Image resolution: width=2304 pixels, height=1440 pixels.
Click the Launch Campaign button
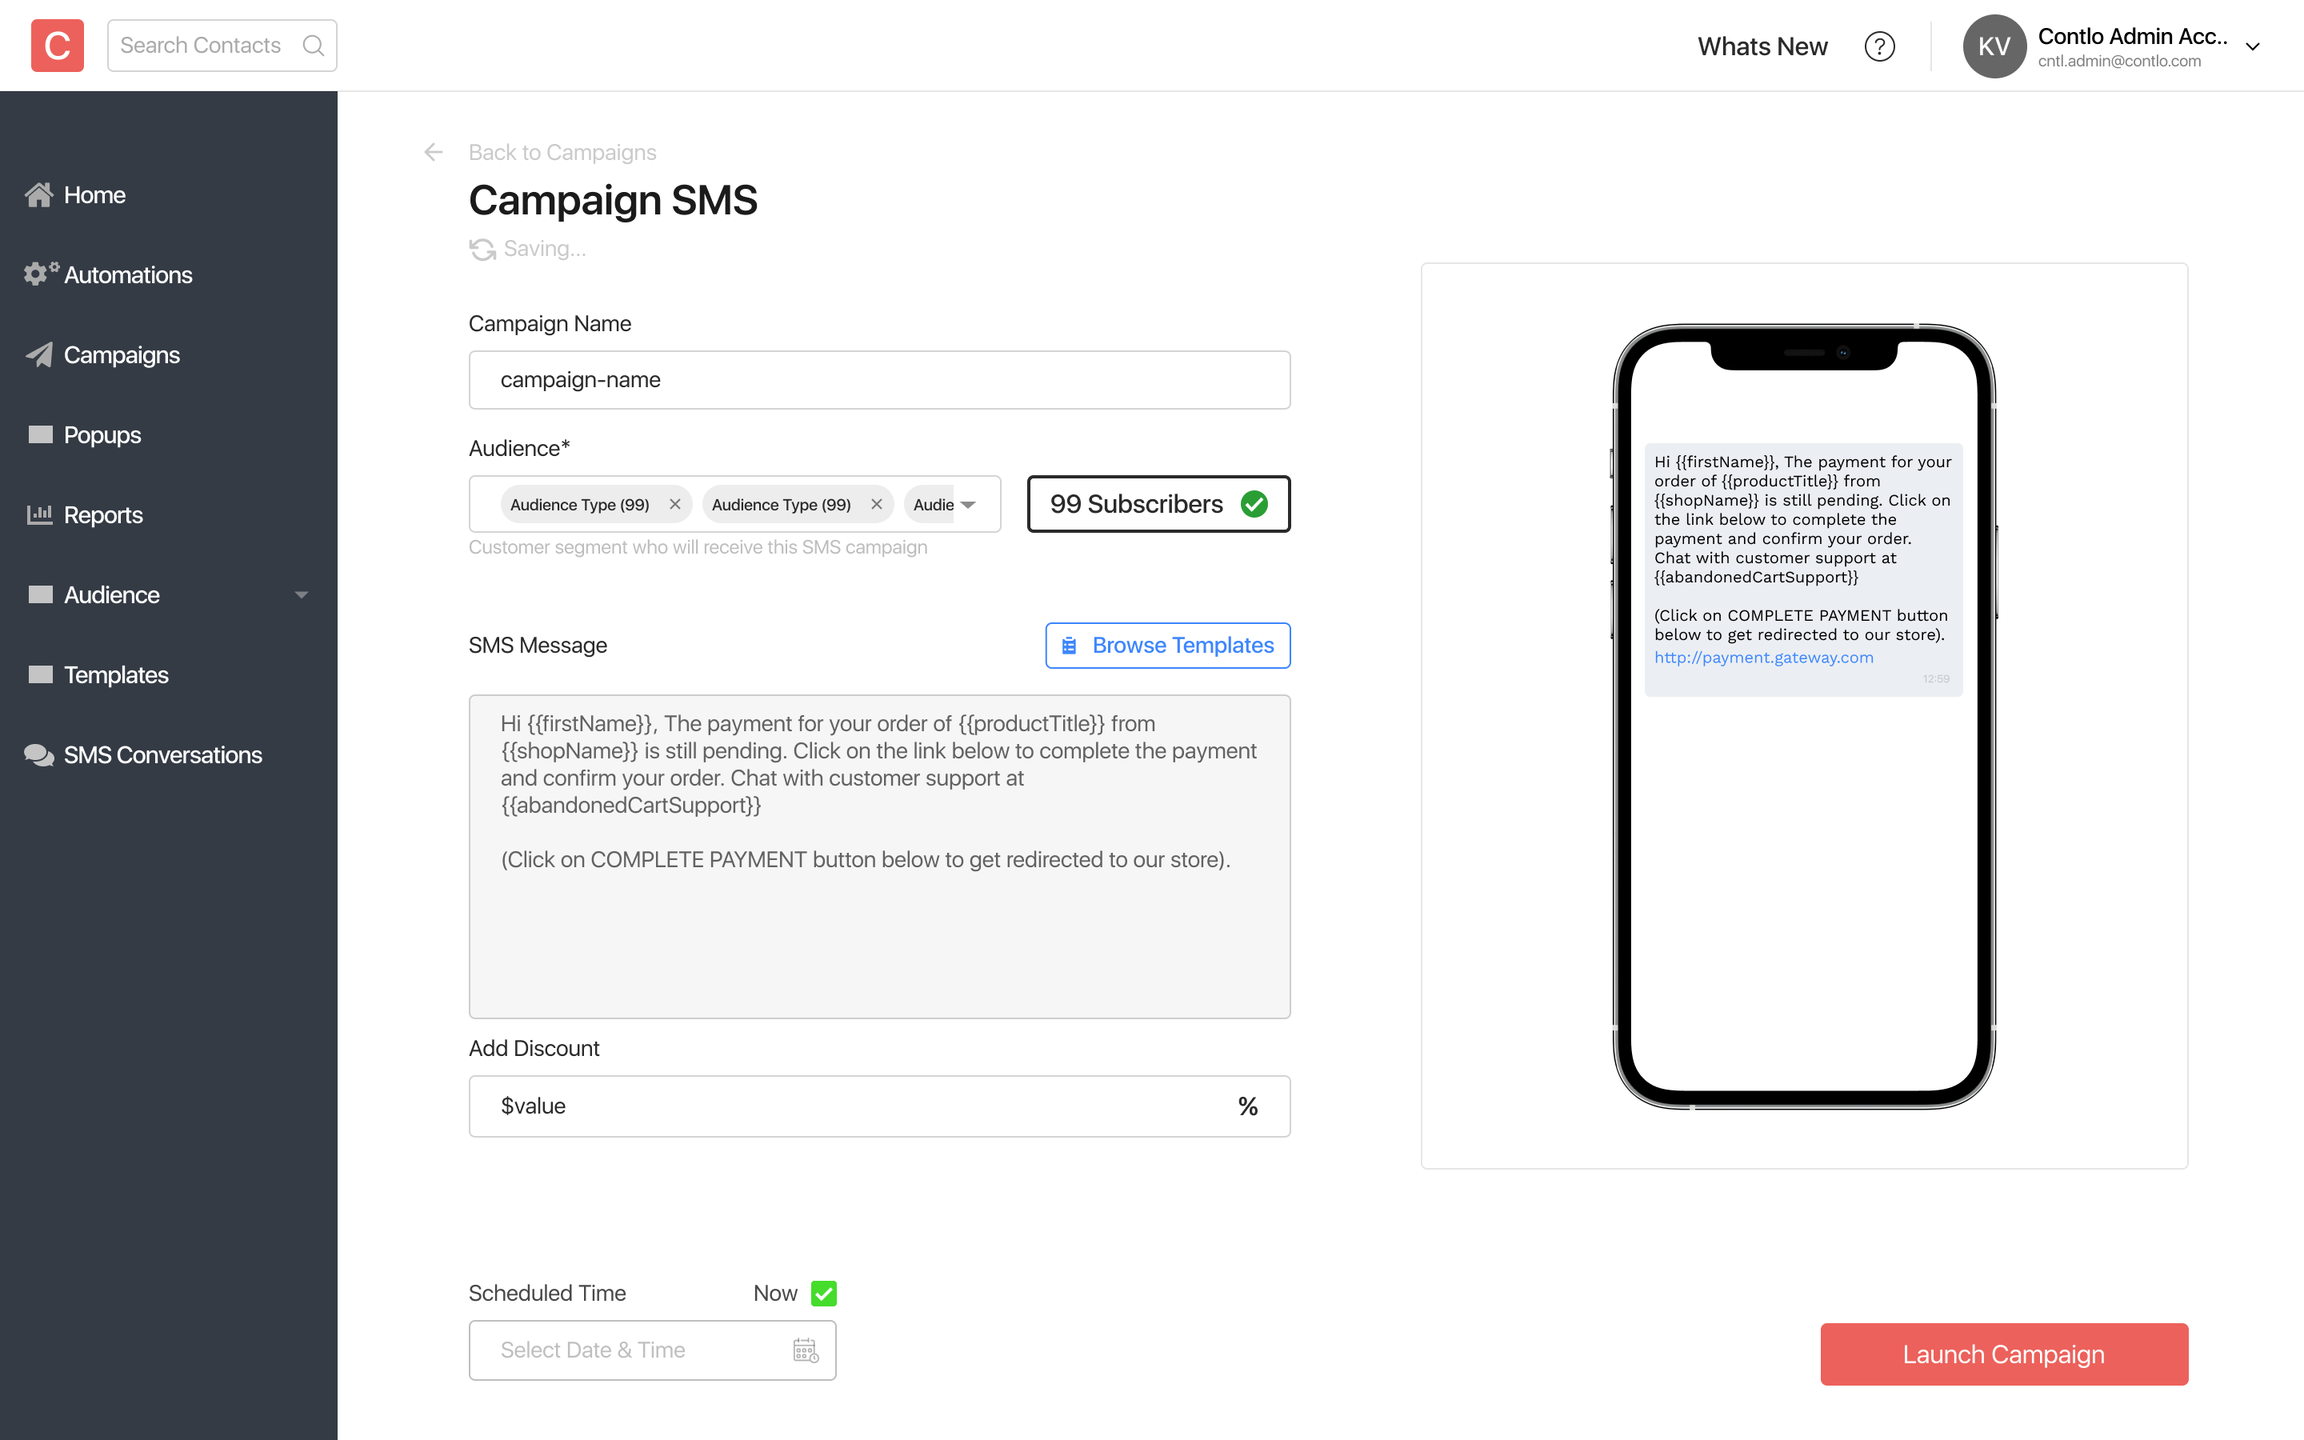(2003, 1354)
